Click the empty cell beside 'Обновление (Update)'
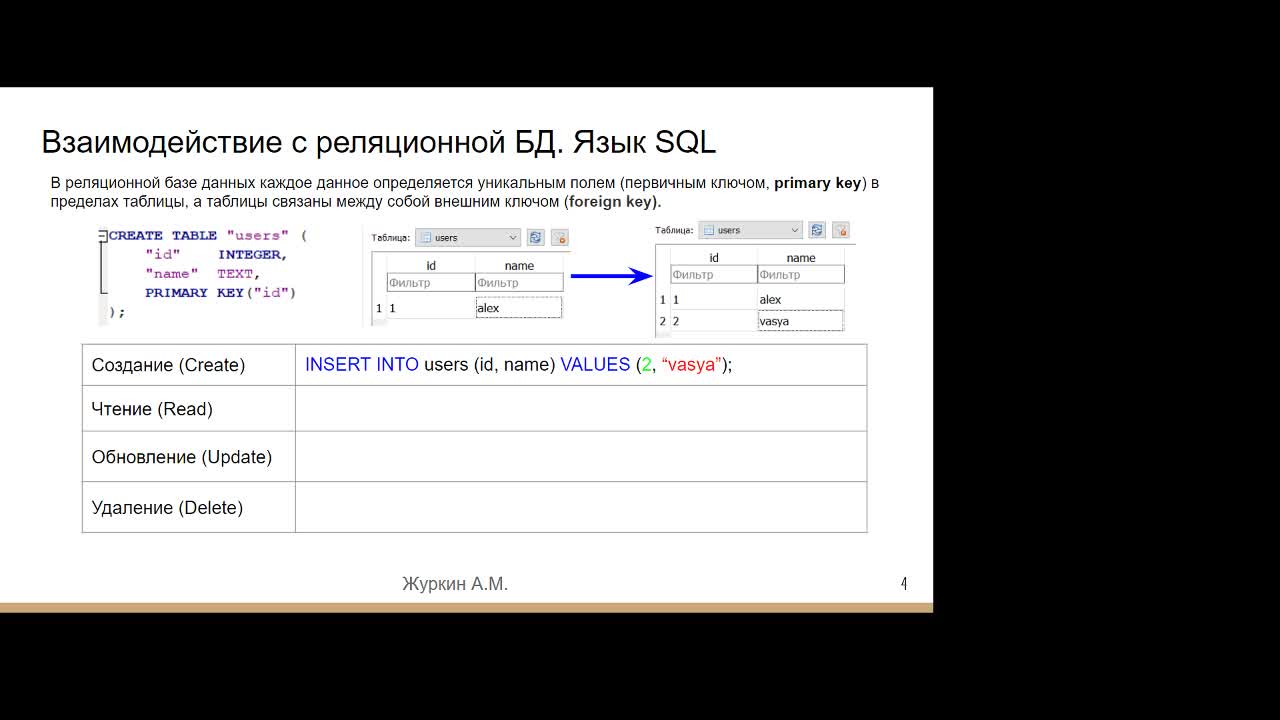This screenshot has height=720, width=1280. pyautogui.click(x=581, y=457)
